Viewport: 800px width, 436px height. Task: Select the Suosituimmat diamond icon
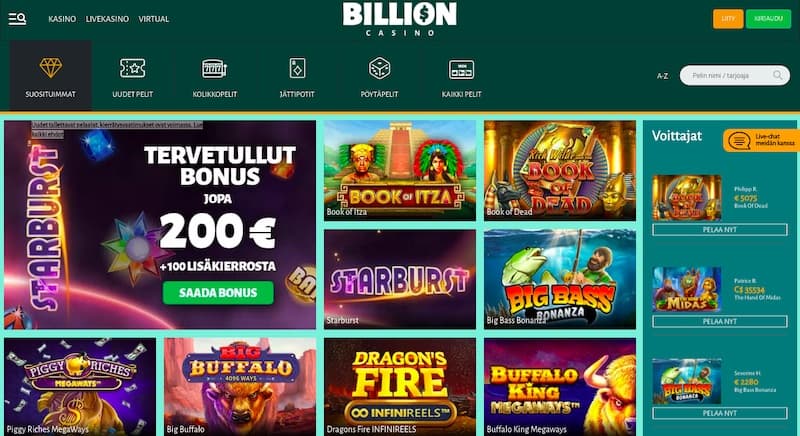[51, 68]
